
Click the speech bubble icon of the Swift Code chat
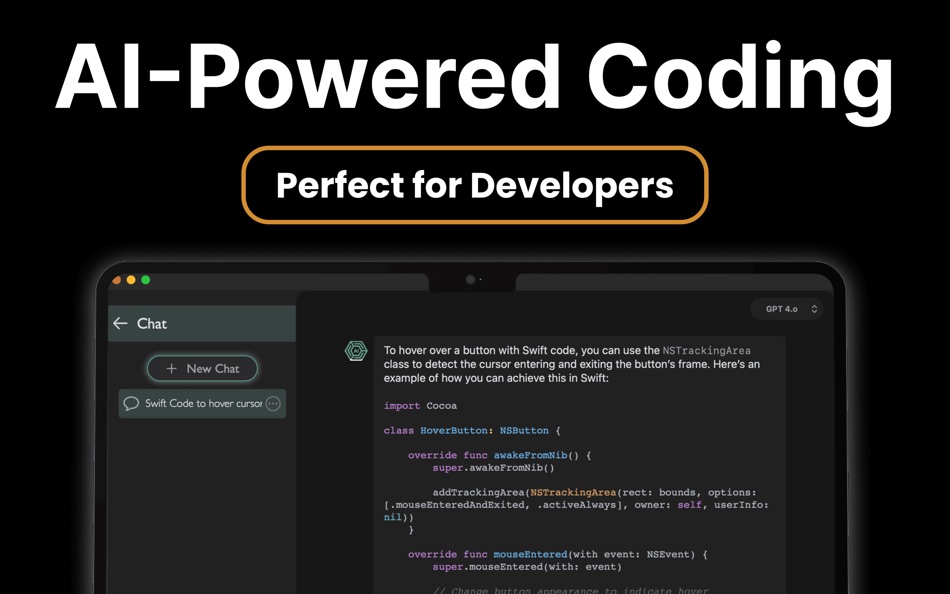131,404
